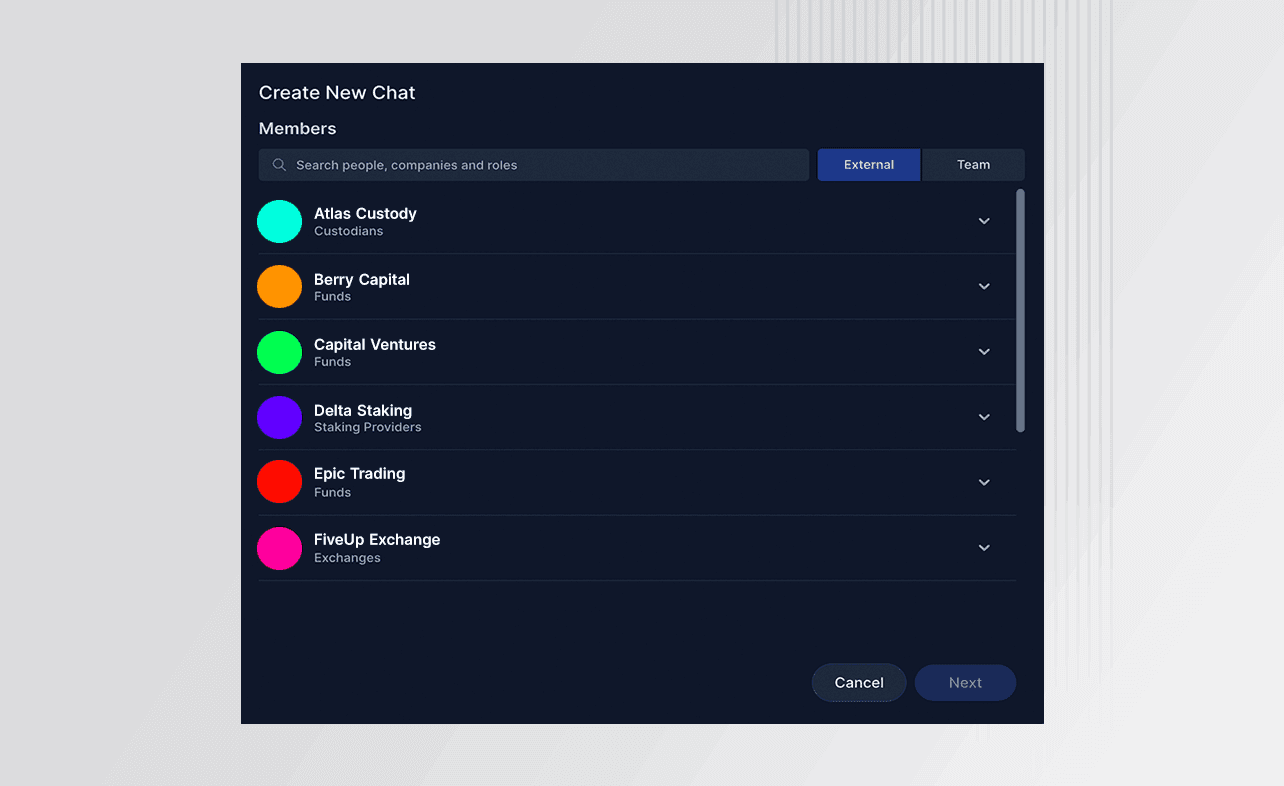Expand the Berry Capital chevron
Viewport: 1284px width, 786px height.
pyautogui.click(x=984, y=286)
